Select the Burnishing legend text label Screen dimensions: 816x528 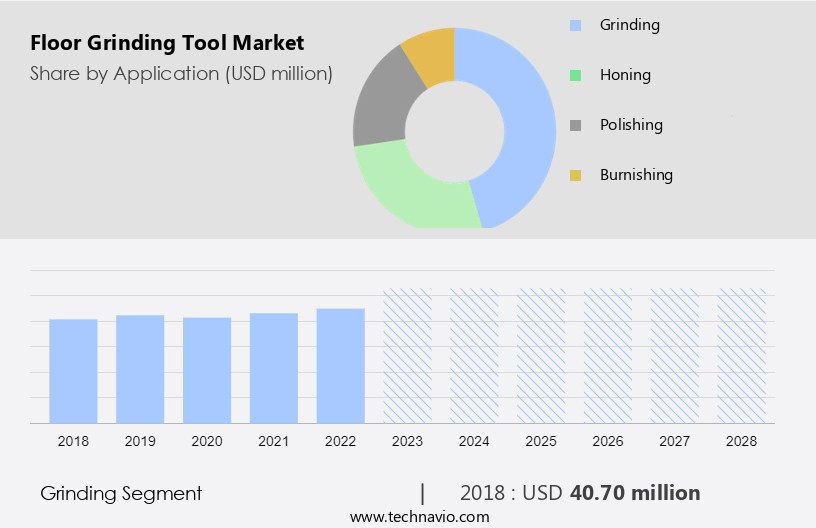click(x=636, y=175)
